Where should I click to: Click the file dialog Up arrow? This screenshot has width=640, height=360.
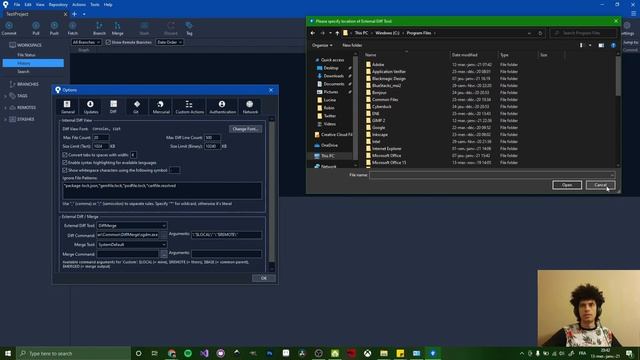(x=337, y=33)
